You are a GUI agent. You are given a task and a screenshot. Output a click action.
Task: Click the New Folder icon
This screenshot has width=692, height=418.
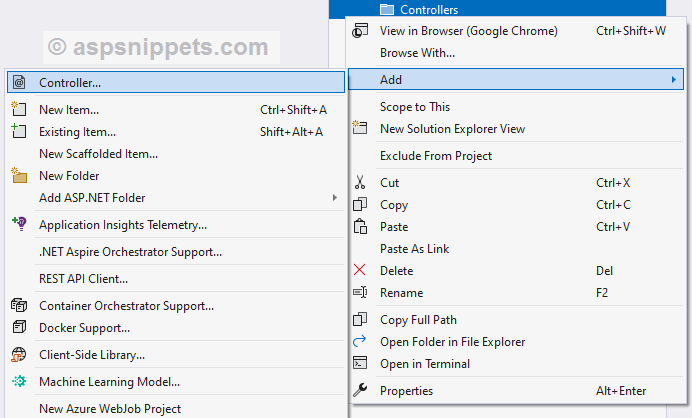19,175
